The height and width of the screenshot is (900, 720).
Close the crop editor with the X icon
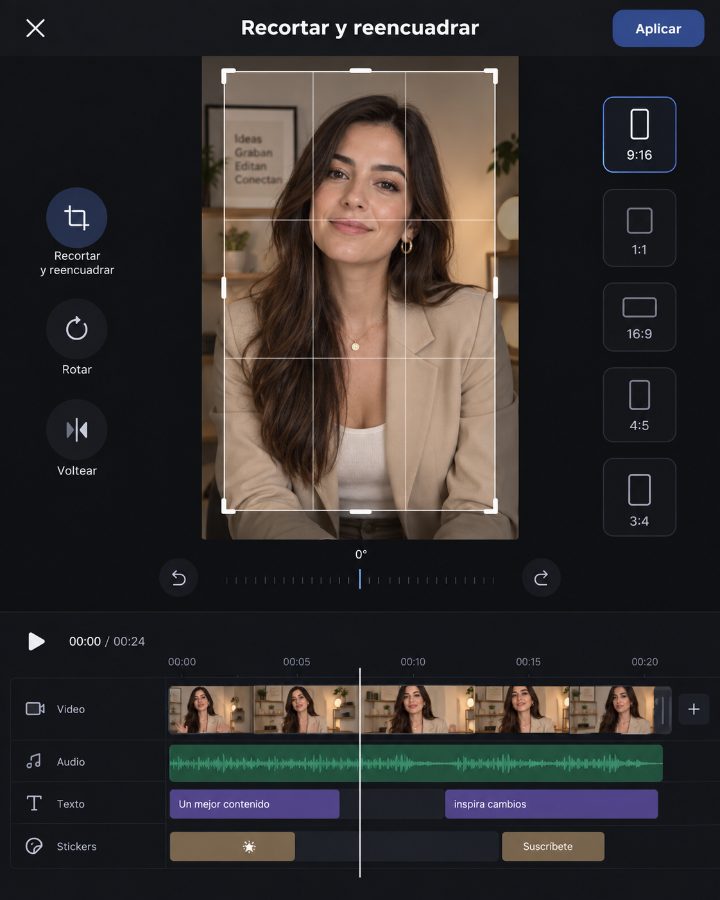(36, 28)
